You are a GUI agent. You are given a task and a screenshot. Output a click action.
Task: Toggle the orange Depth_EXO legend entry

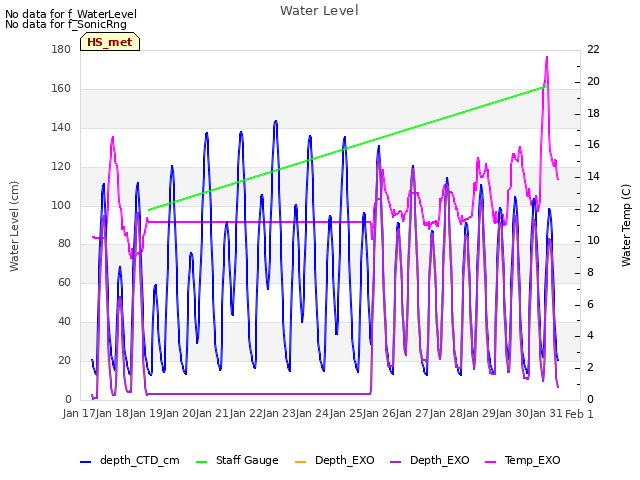tap(334, 460)
